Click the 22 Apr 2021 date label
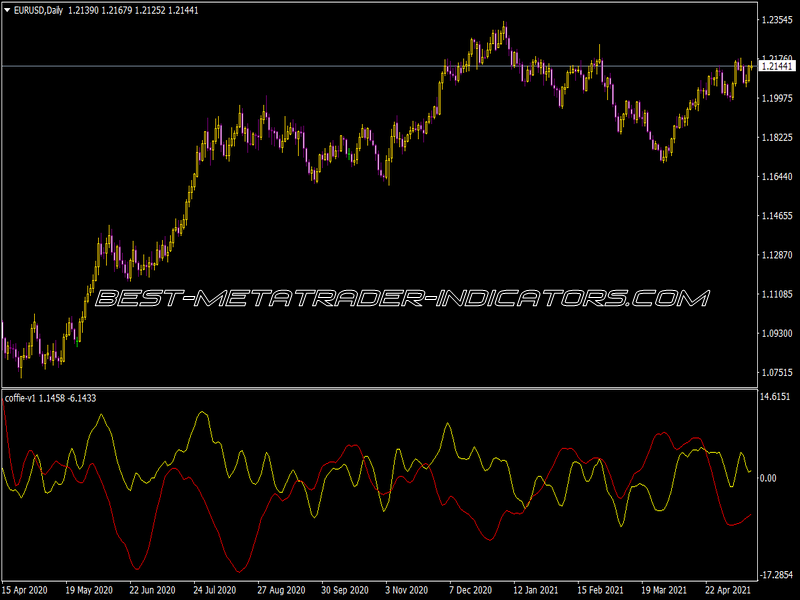The image size is (800, 600). (728, 590)
